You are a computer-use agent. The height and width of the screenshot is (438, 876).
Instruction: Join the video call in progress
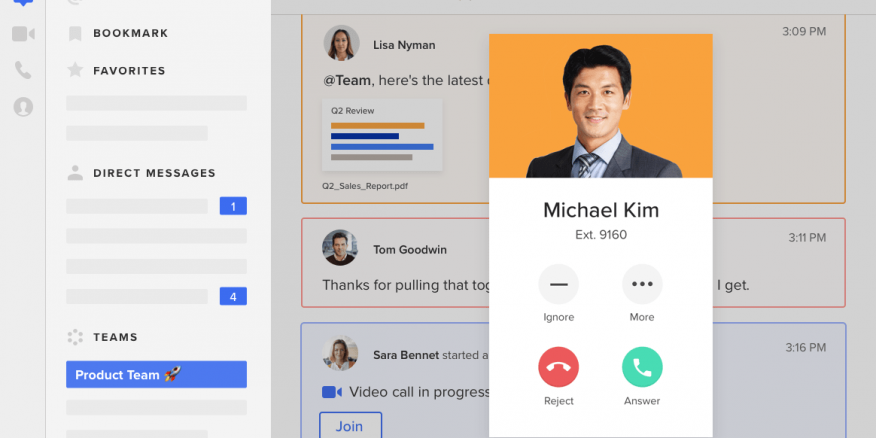point(349,426)
